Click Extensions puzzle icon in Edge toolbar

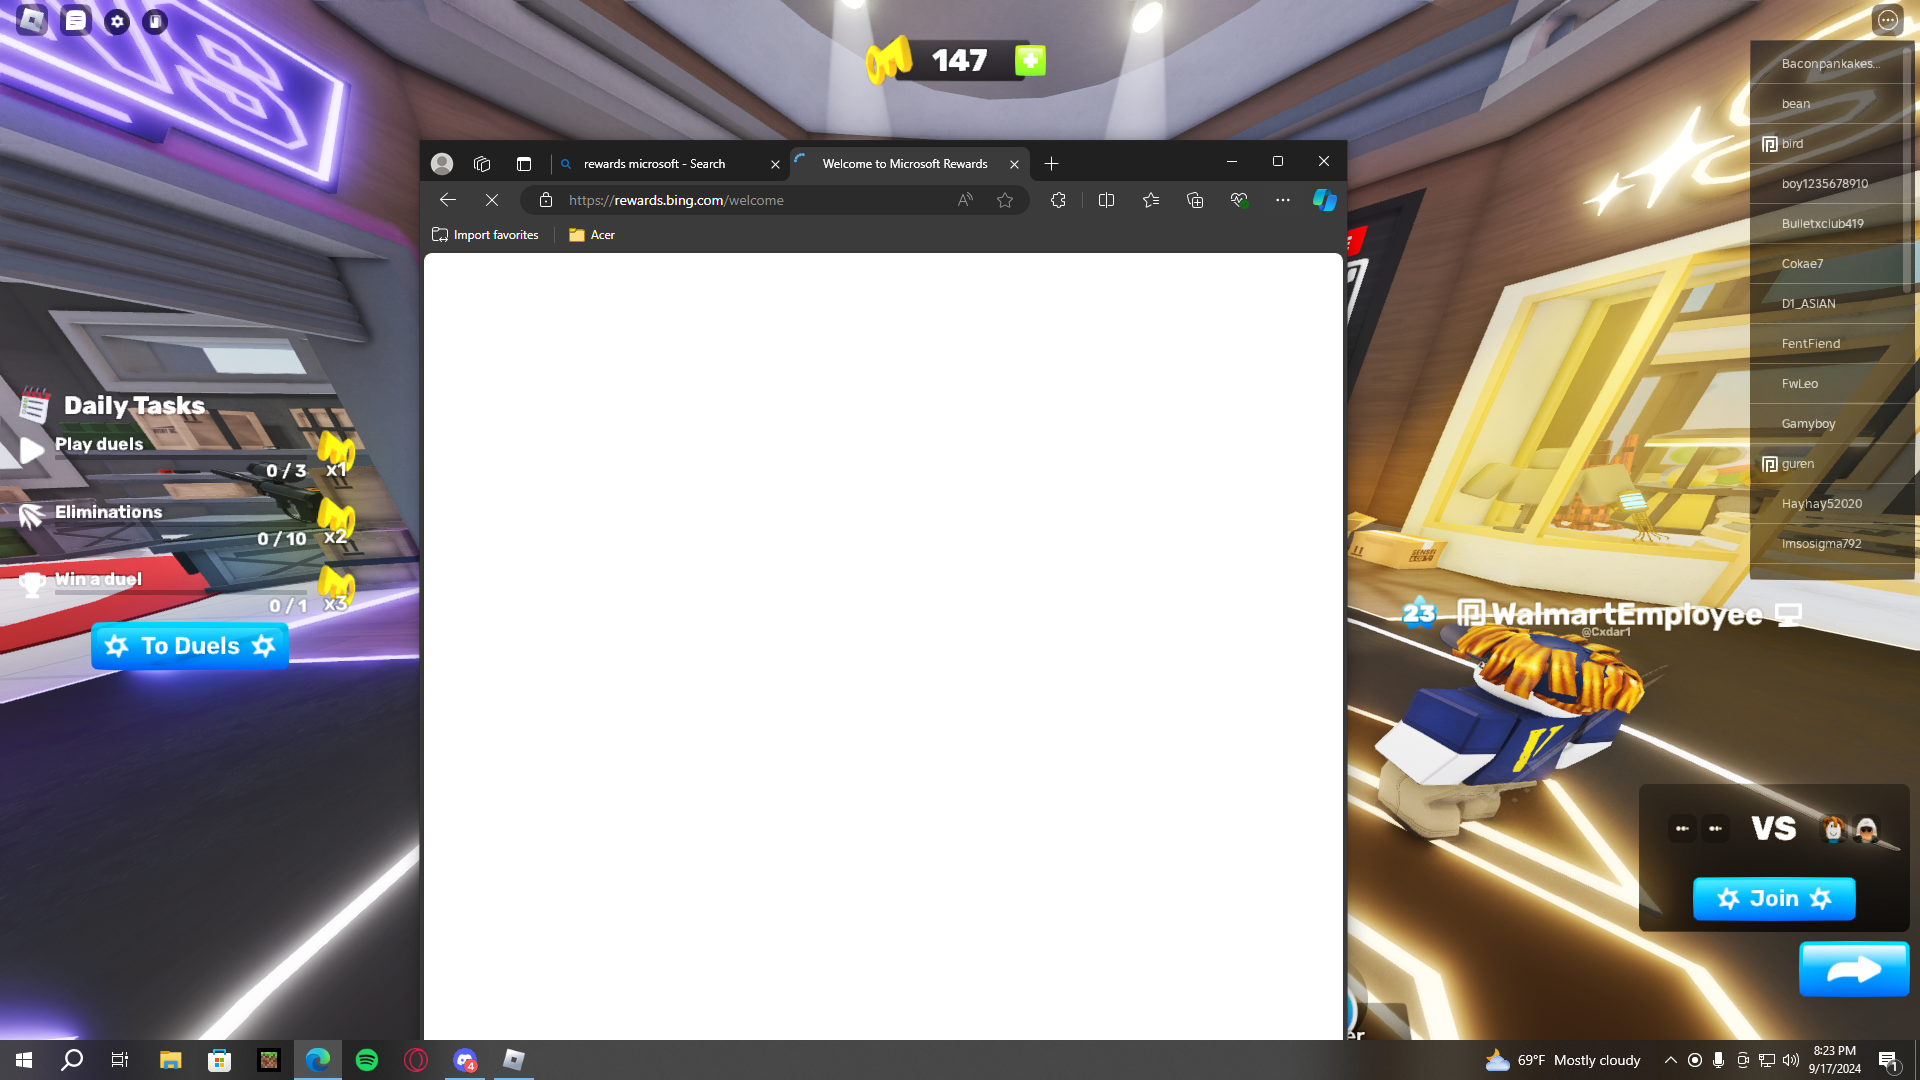click(1058, 200)
